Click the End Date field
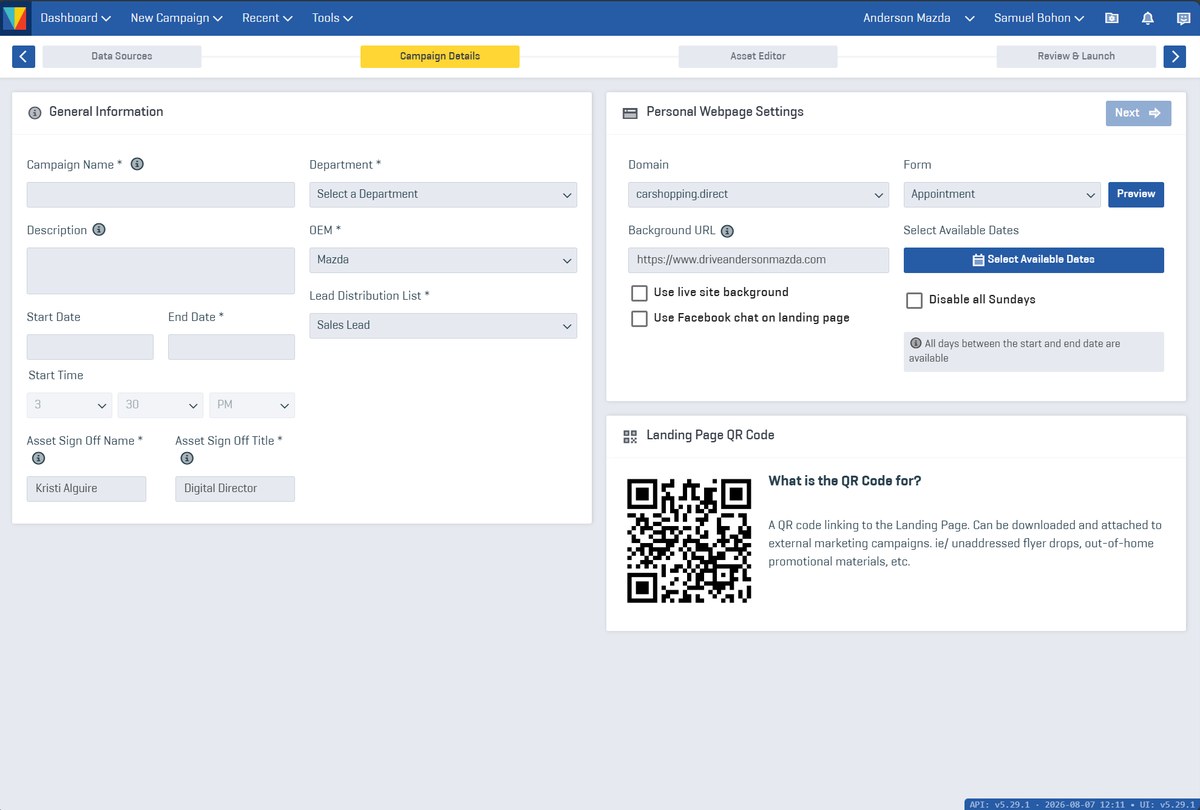The image size is (1200, 810). point(231,347)
